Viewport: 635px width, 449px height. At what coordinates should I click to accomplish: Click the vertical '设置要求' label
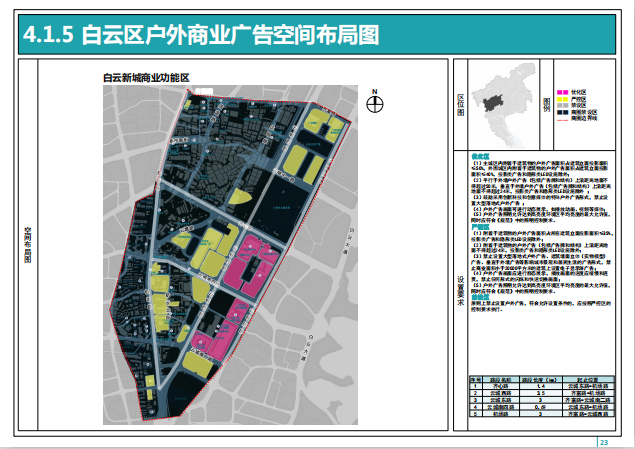460,291
